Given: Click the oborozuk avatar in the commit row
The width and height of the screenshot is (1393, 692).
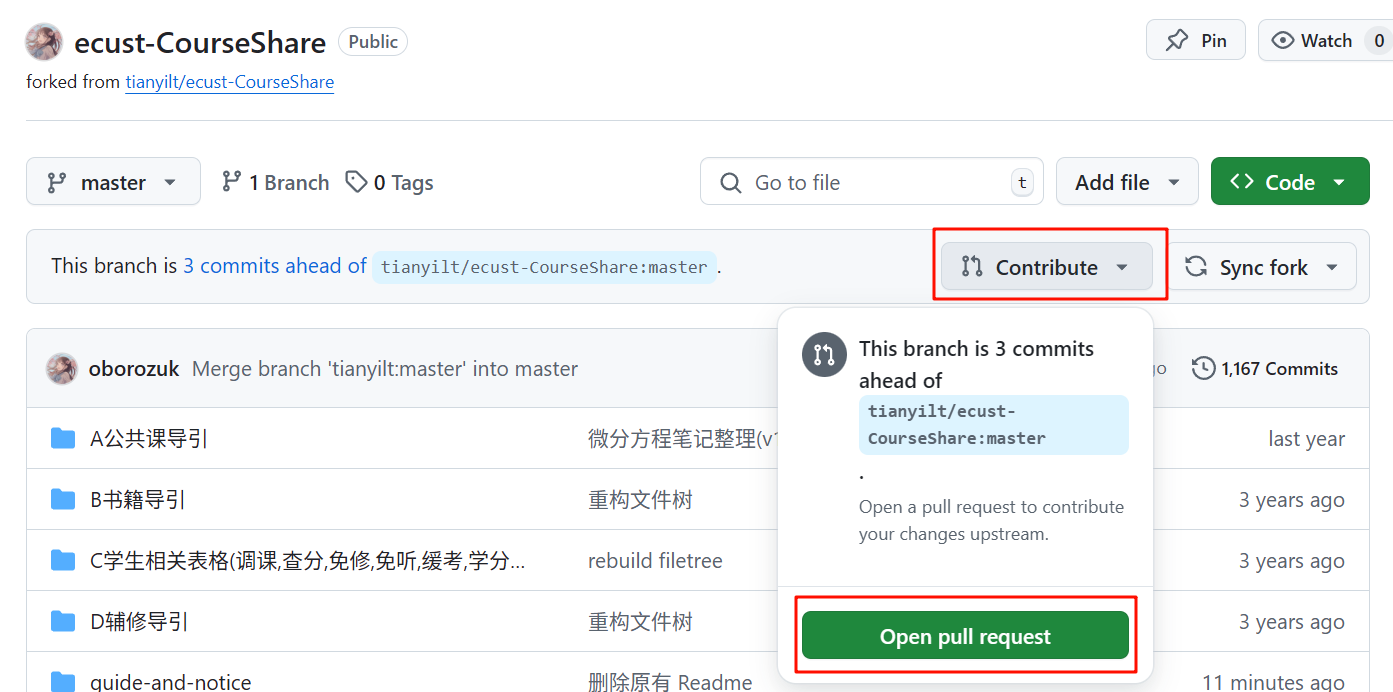Looking at the screenshot, I should click(x=62, y=369).
